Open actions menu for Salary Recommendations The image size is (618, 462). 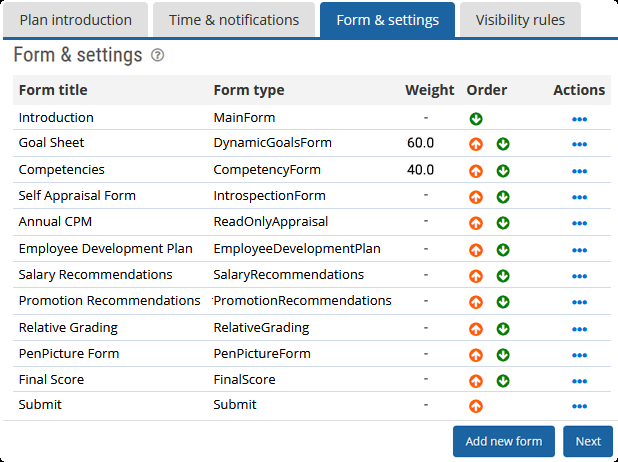click(579, 276)
